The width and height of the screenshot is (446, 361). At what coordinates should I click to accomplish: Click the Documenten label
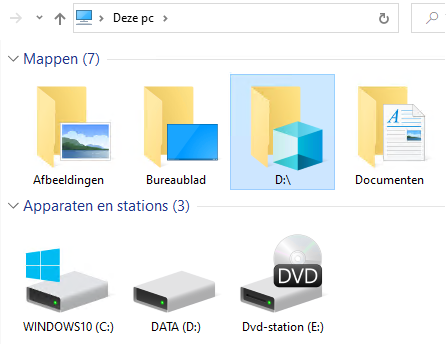pos(389,180)
